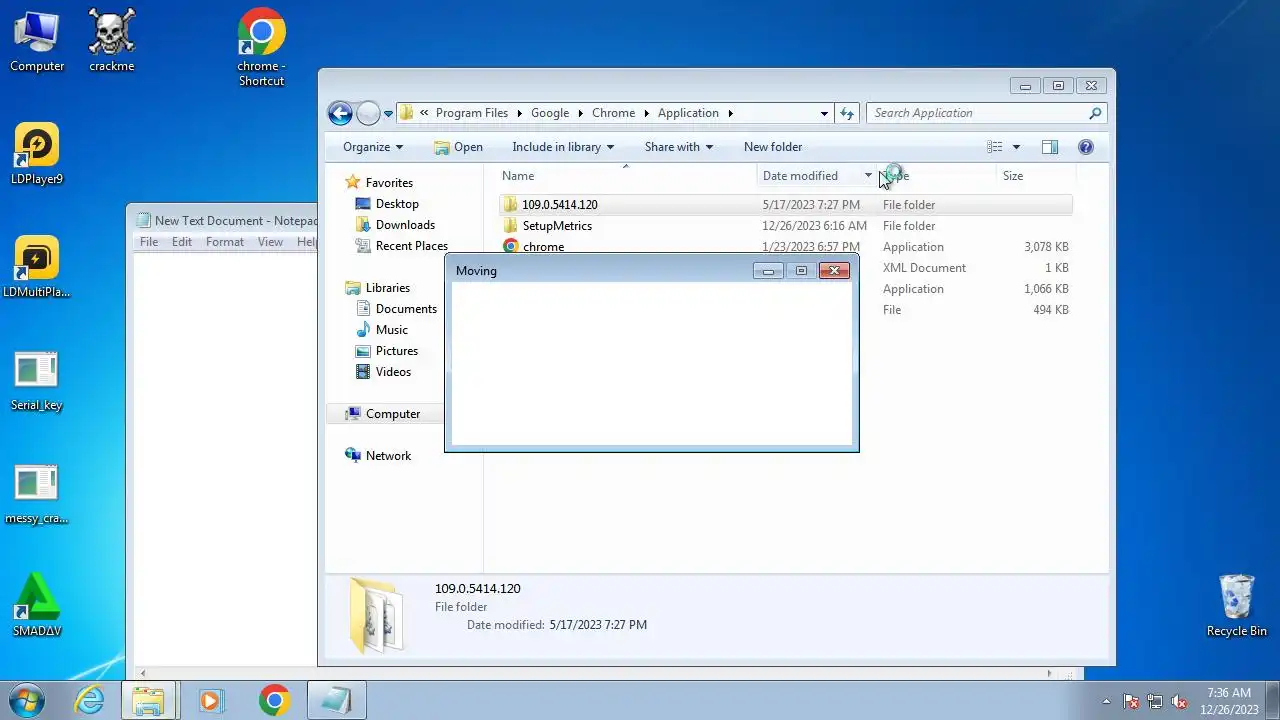
Task: Select the SetupMetrics folder
Action: tap(785, 226)
